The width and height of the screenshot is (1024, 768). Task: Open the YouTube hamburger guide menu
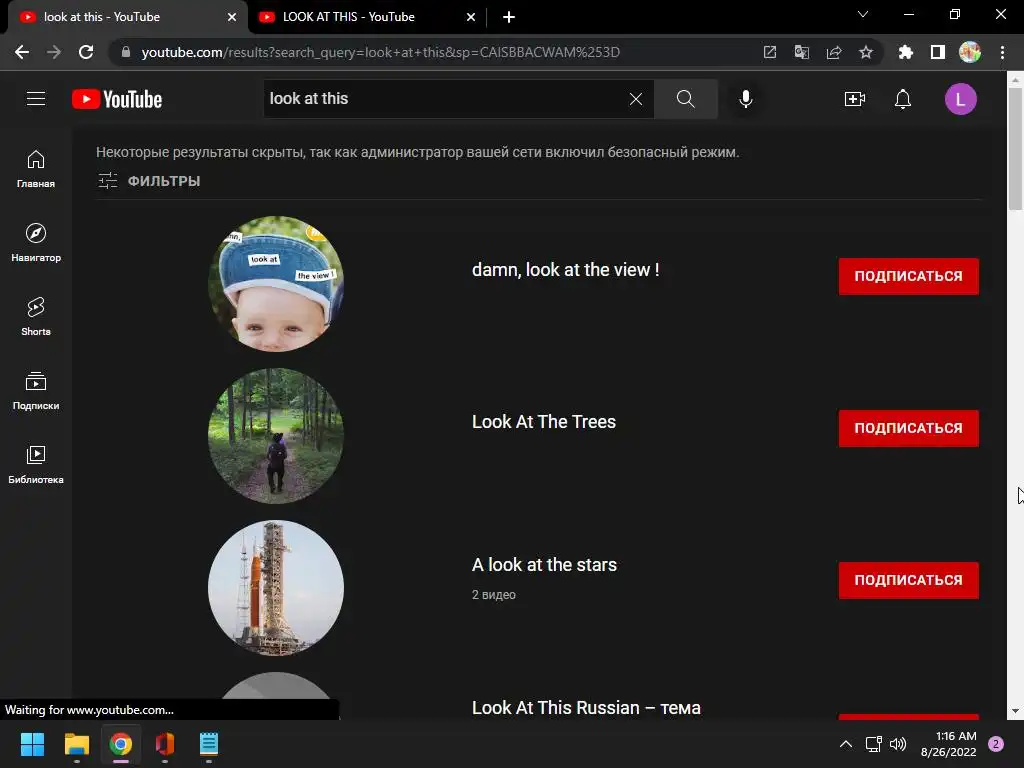click(x=36, y=99)
